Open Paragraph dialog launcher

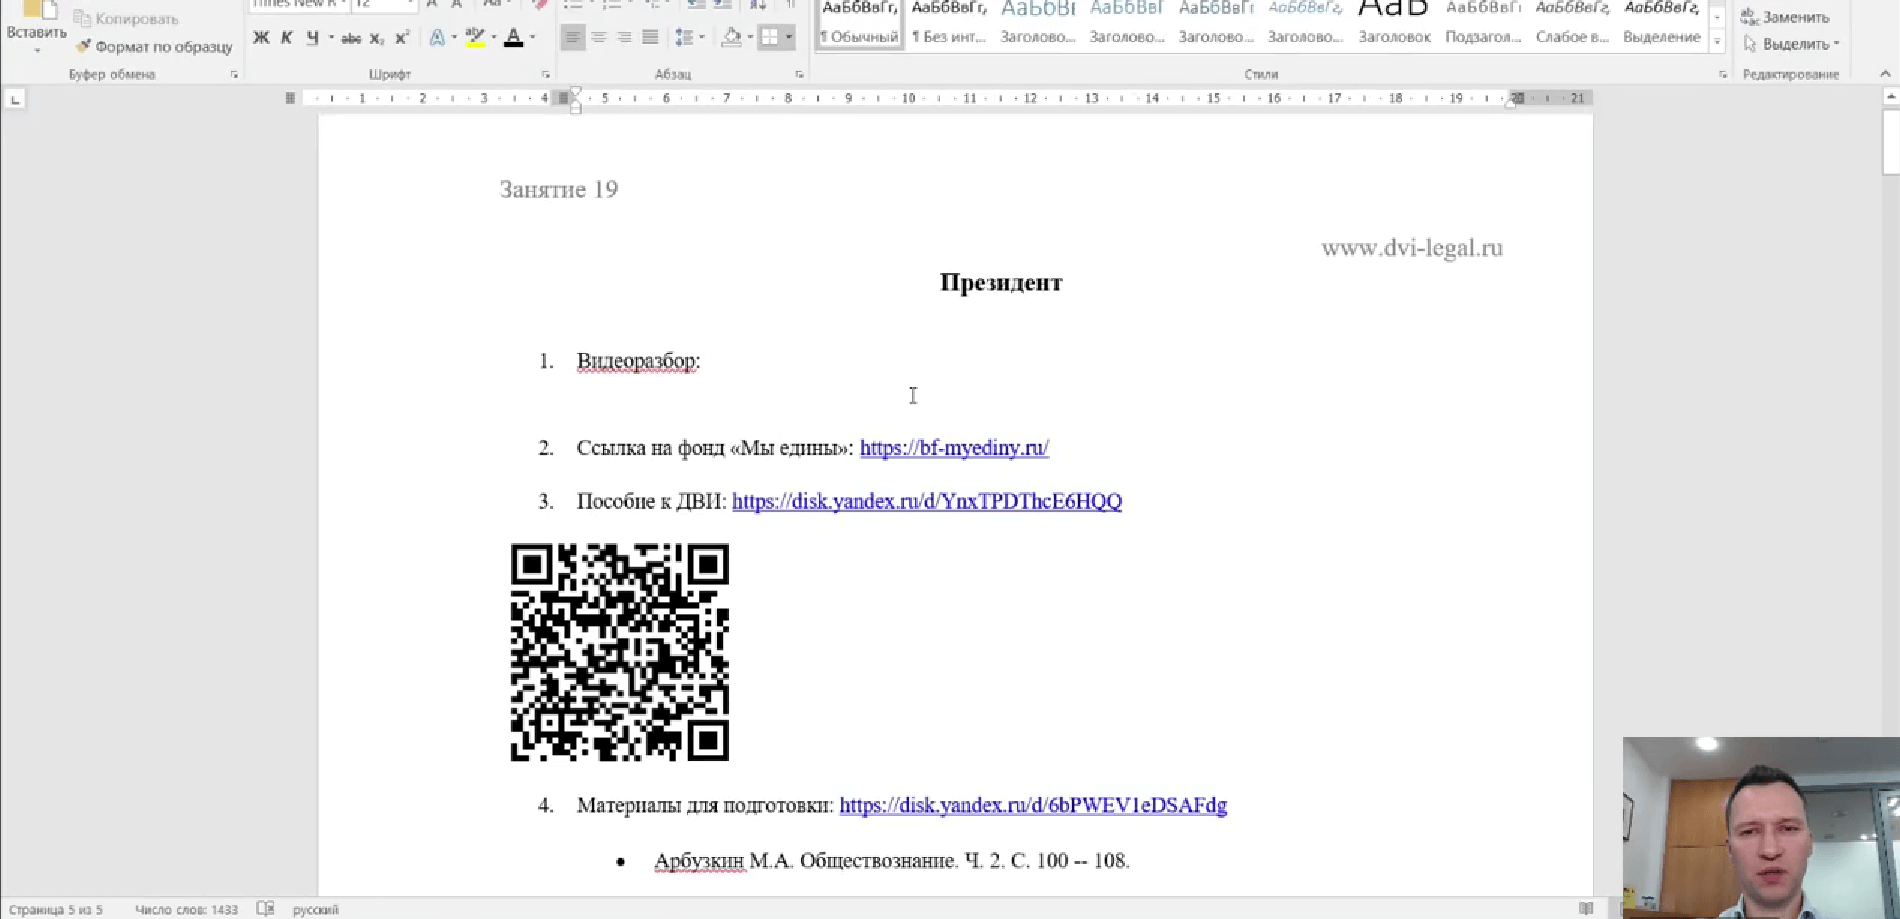(799, 75)
